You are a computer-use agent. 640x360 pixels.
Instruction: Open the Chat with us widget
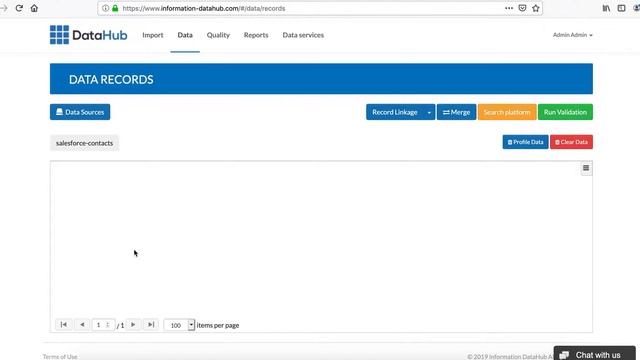(594, 354)
